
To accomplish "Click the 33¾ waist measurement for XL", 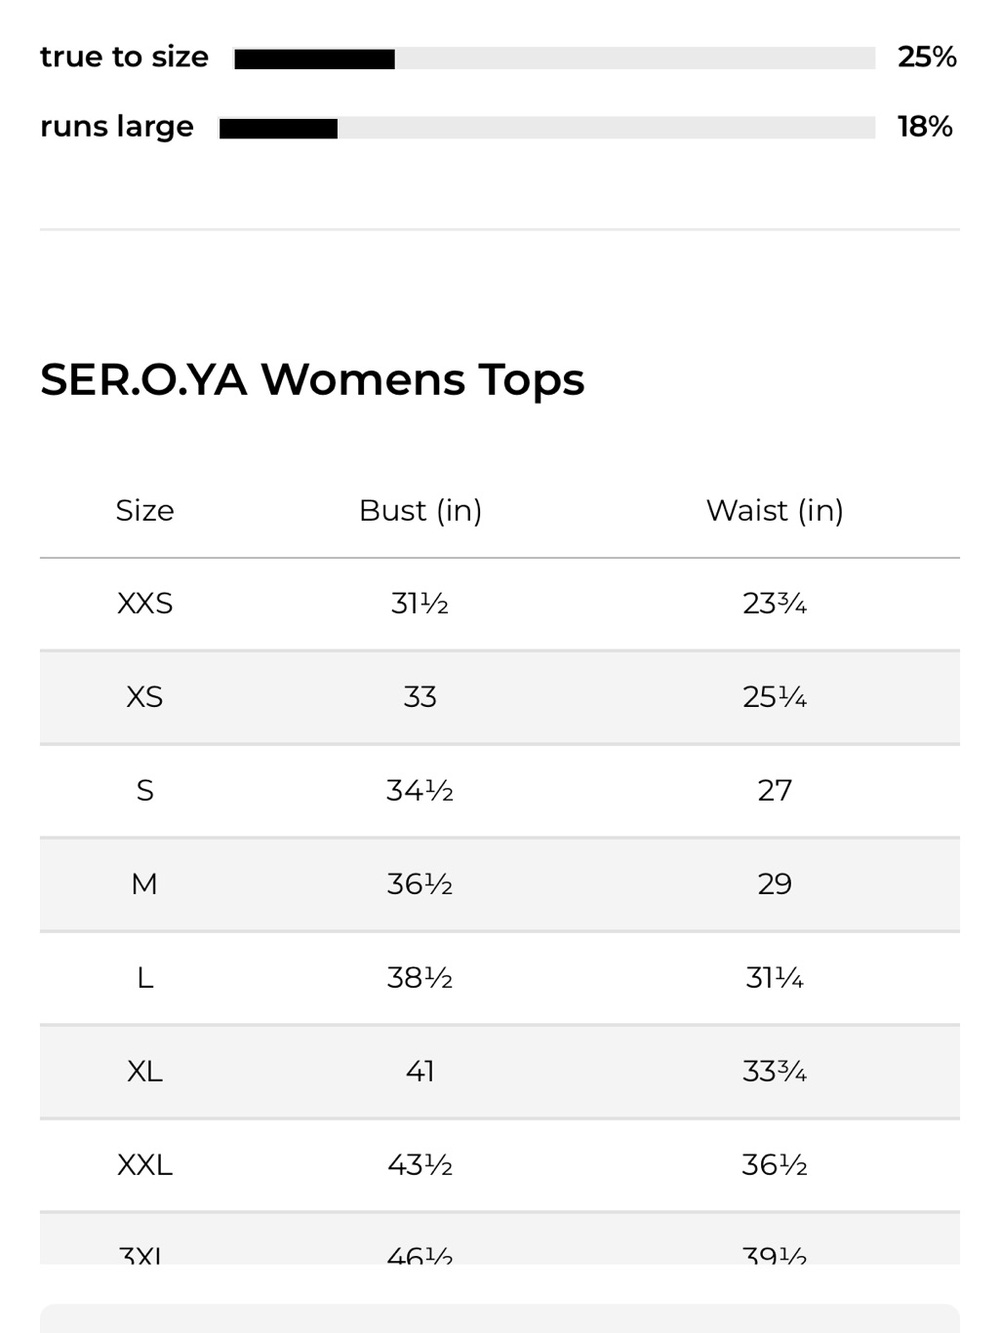I will point(775,1071).
